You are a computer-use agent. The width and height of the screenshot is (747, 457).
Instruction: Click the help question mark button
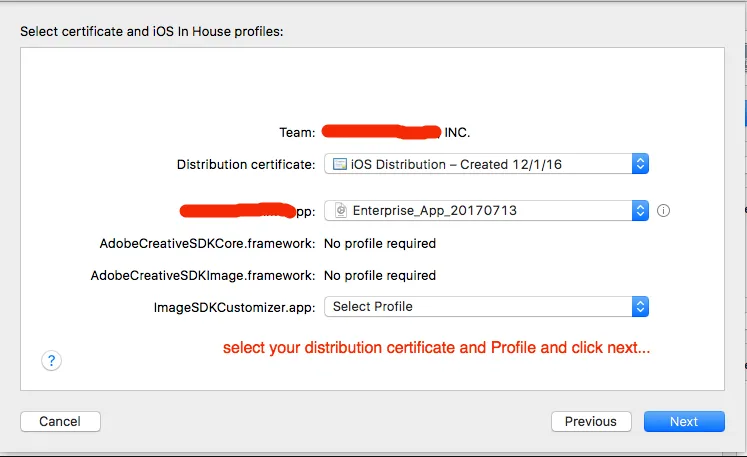pos(52,361)
